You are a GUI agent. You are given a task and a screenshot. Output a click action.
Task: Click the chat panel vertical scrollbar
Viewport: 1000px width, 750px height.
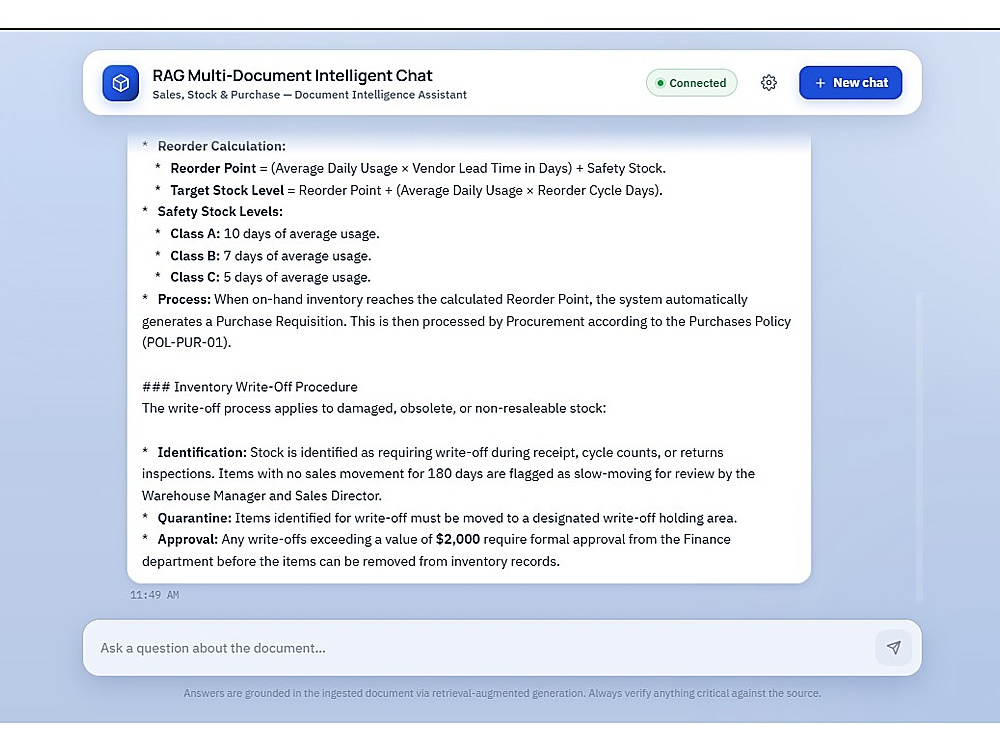(919, 446)
